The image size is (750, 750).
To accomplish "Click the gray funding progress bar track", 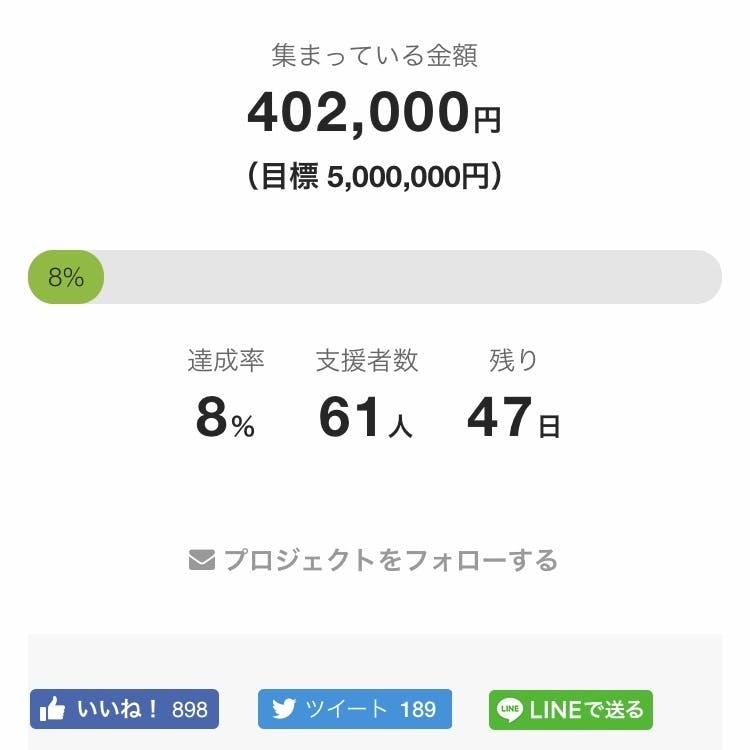I will pyautogui.click(x=410, y=277).
